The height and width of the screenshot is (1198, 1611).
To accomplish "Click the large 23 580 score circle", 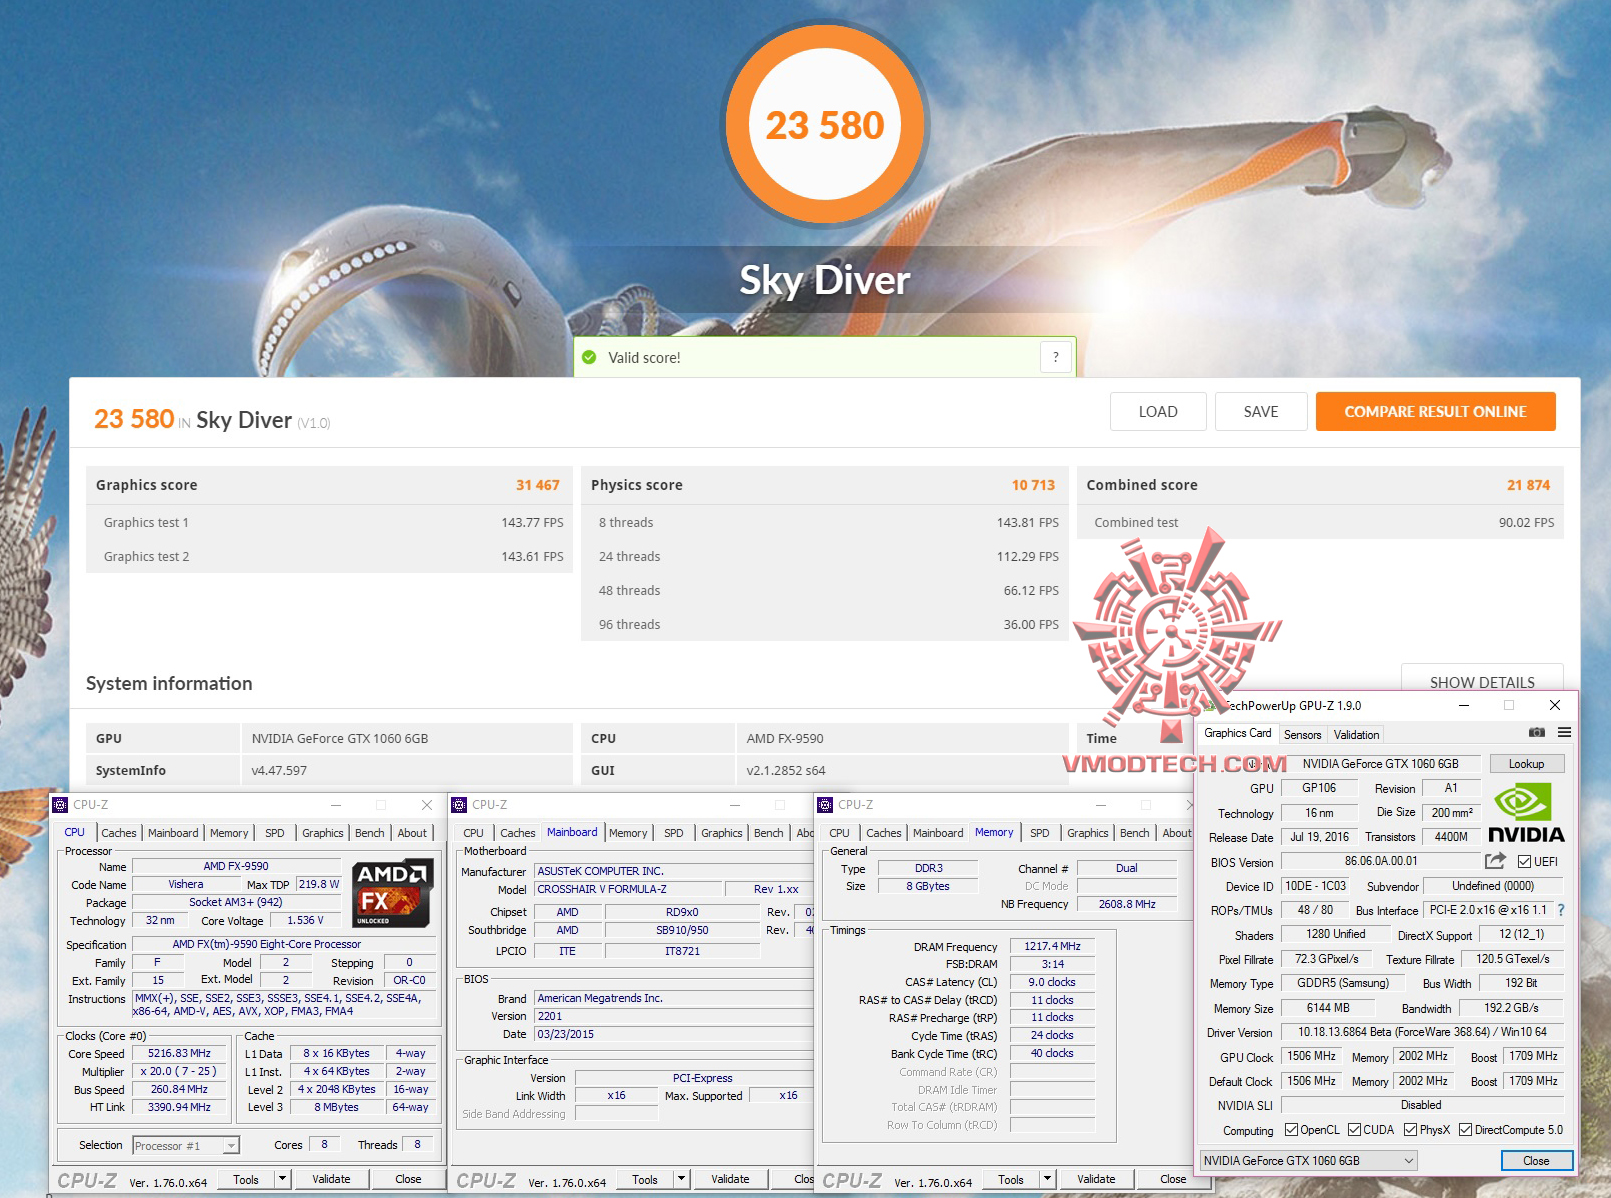I will click(x=825, y=125).
